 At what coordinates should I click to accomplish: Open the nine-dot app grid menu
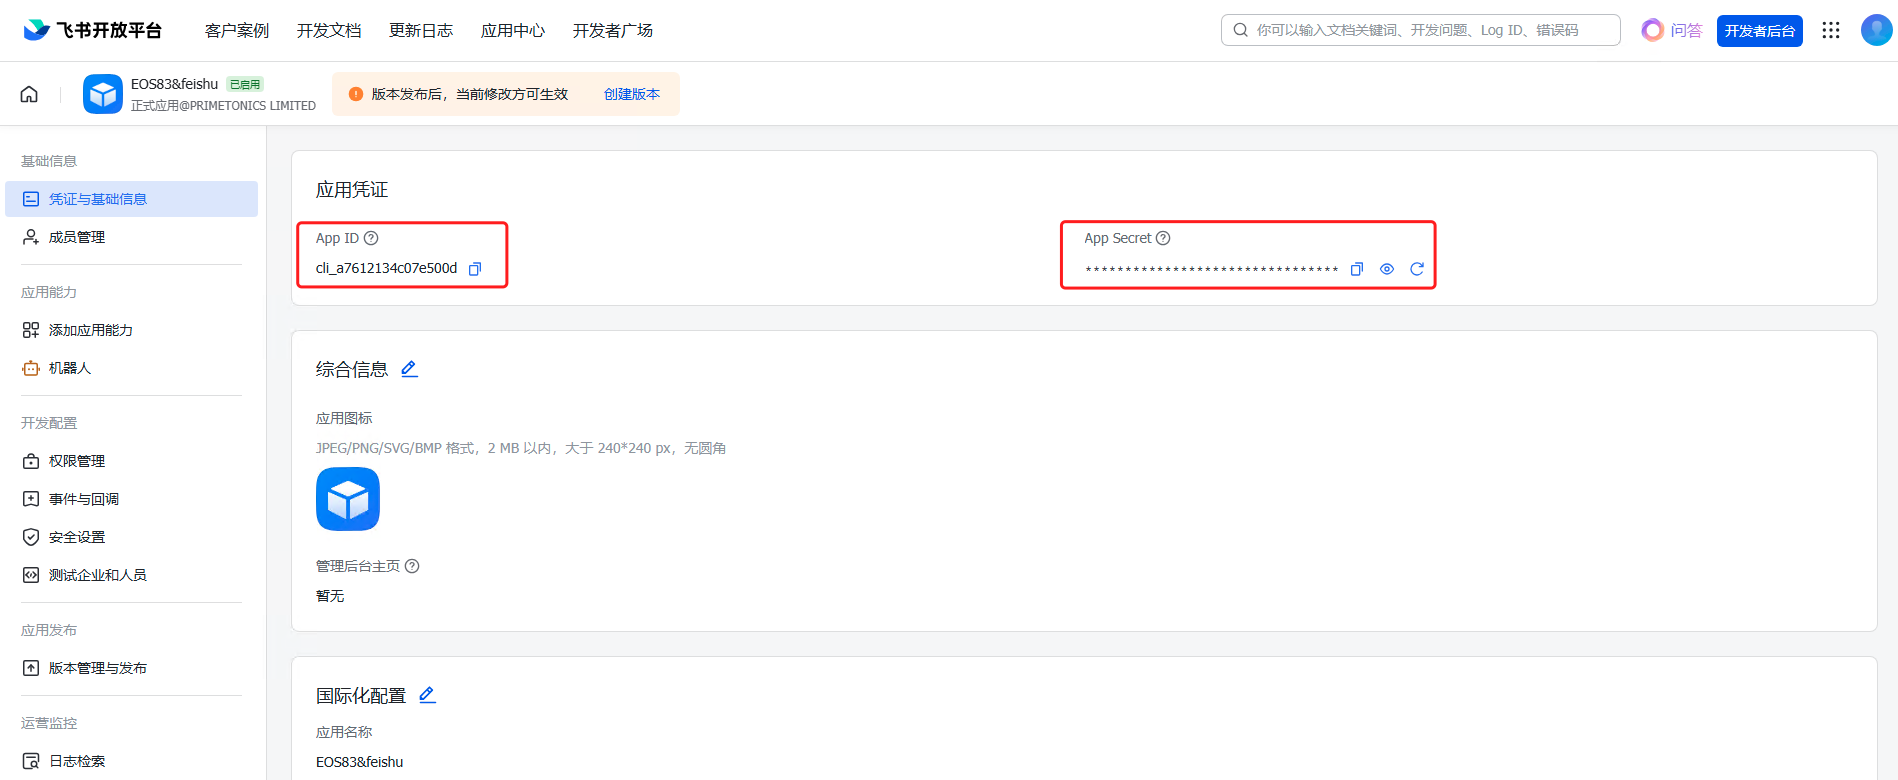(1831, 30)
